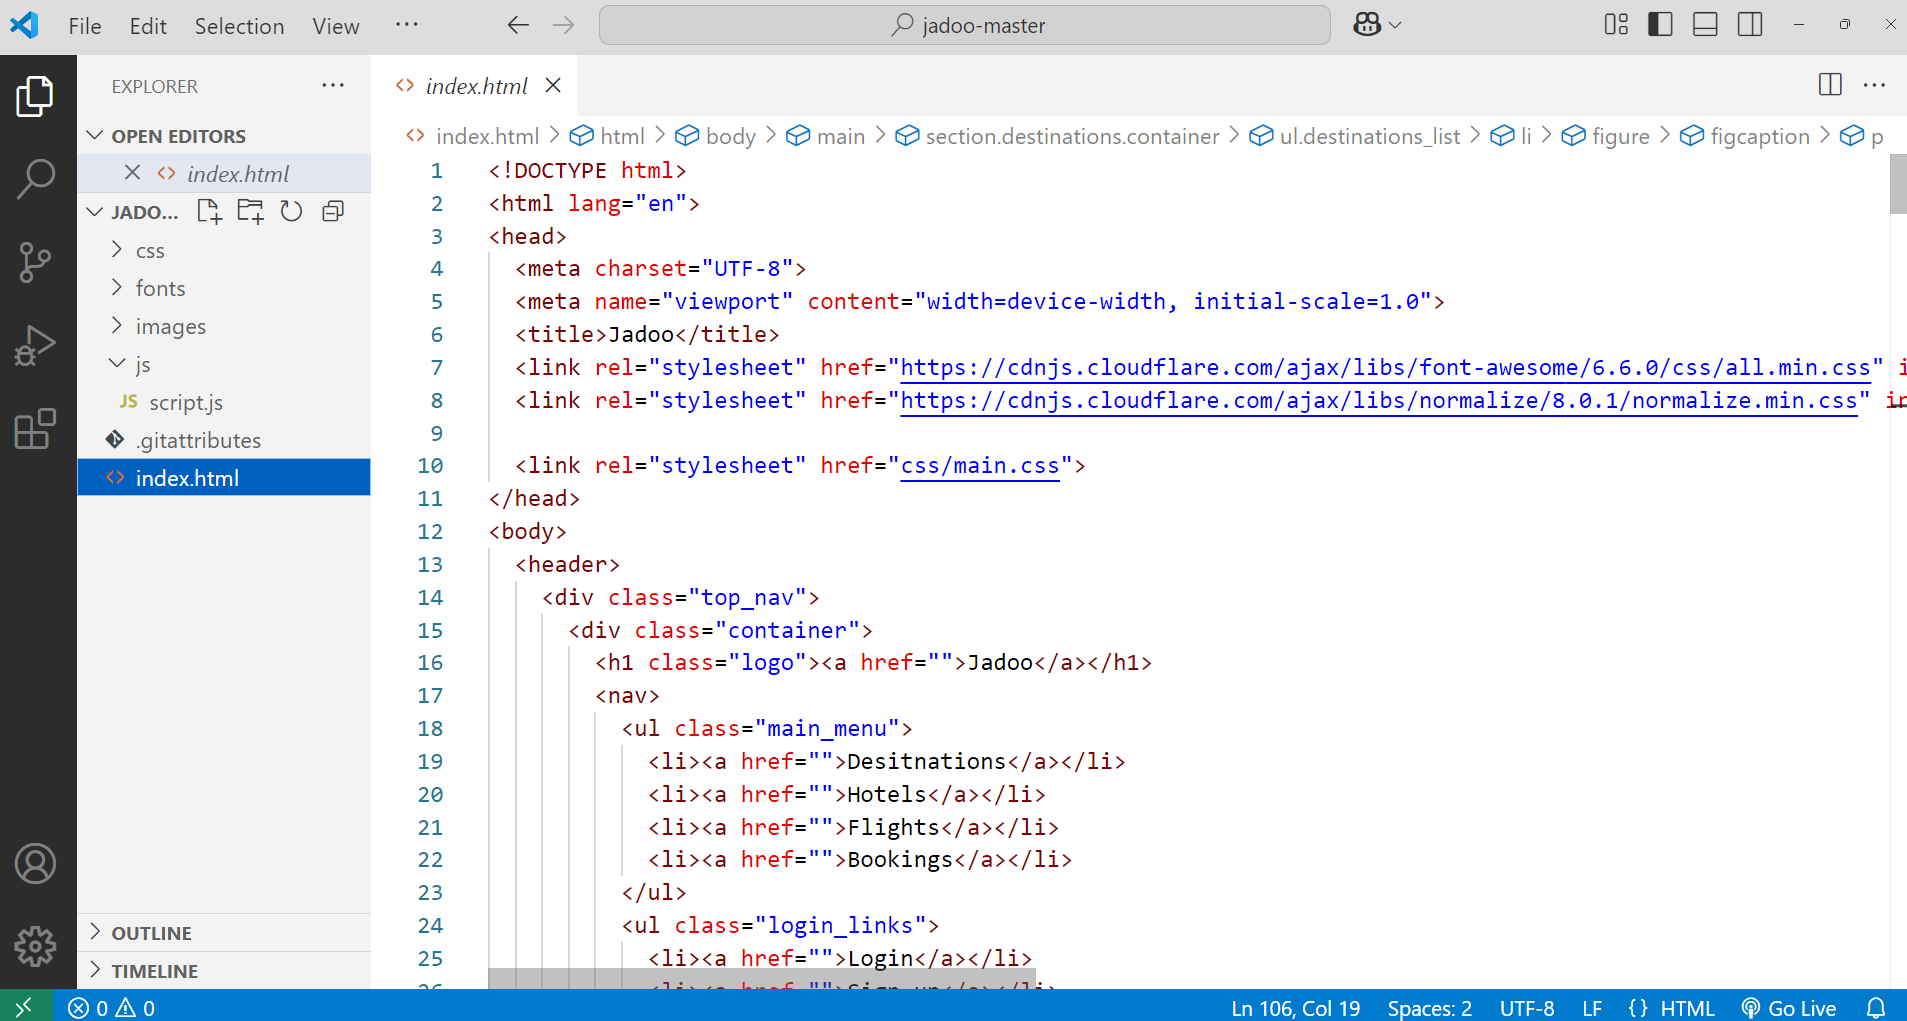This screenshot has height=1021, width=1907.
Task: Open the Source Control icon in activity bar
Action: point(36,262)
